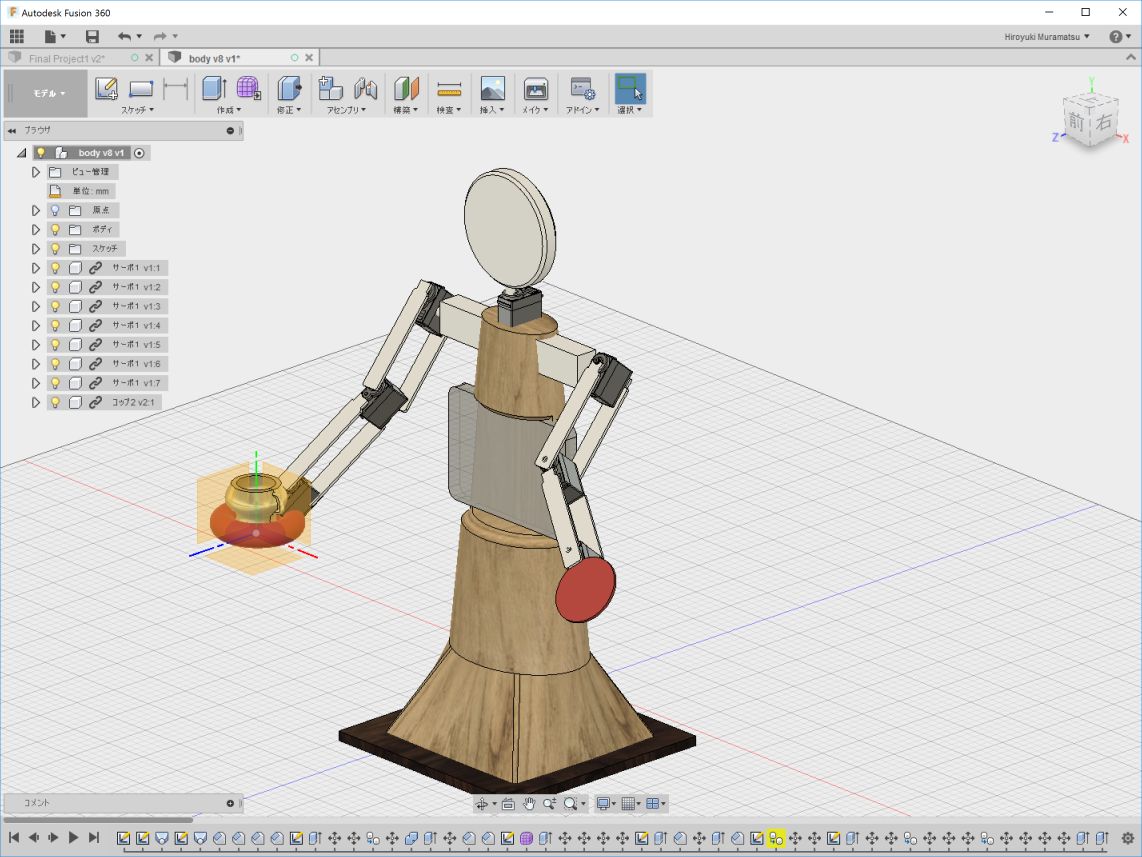1142x857 pixels.
Task: Jump to timeline beginning
Action: 14,838
